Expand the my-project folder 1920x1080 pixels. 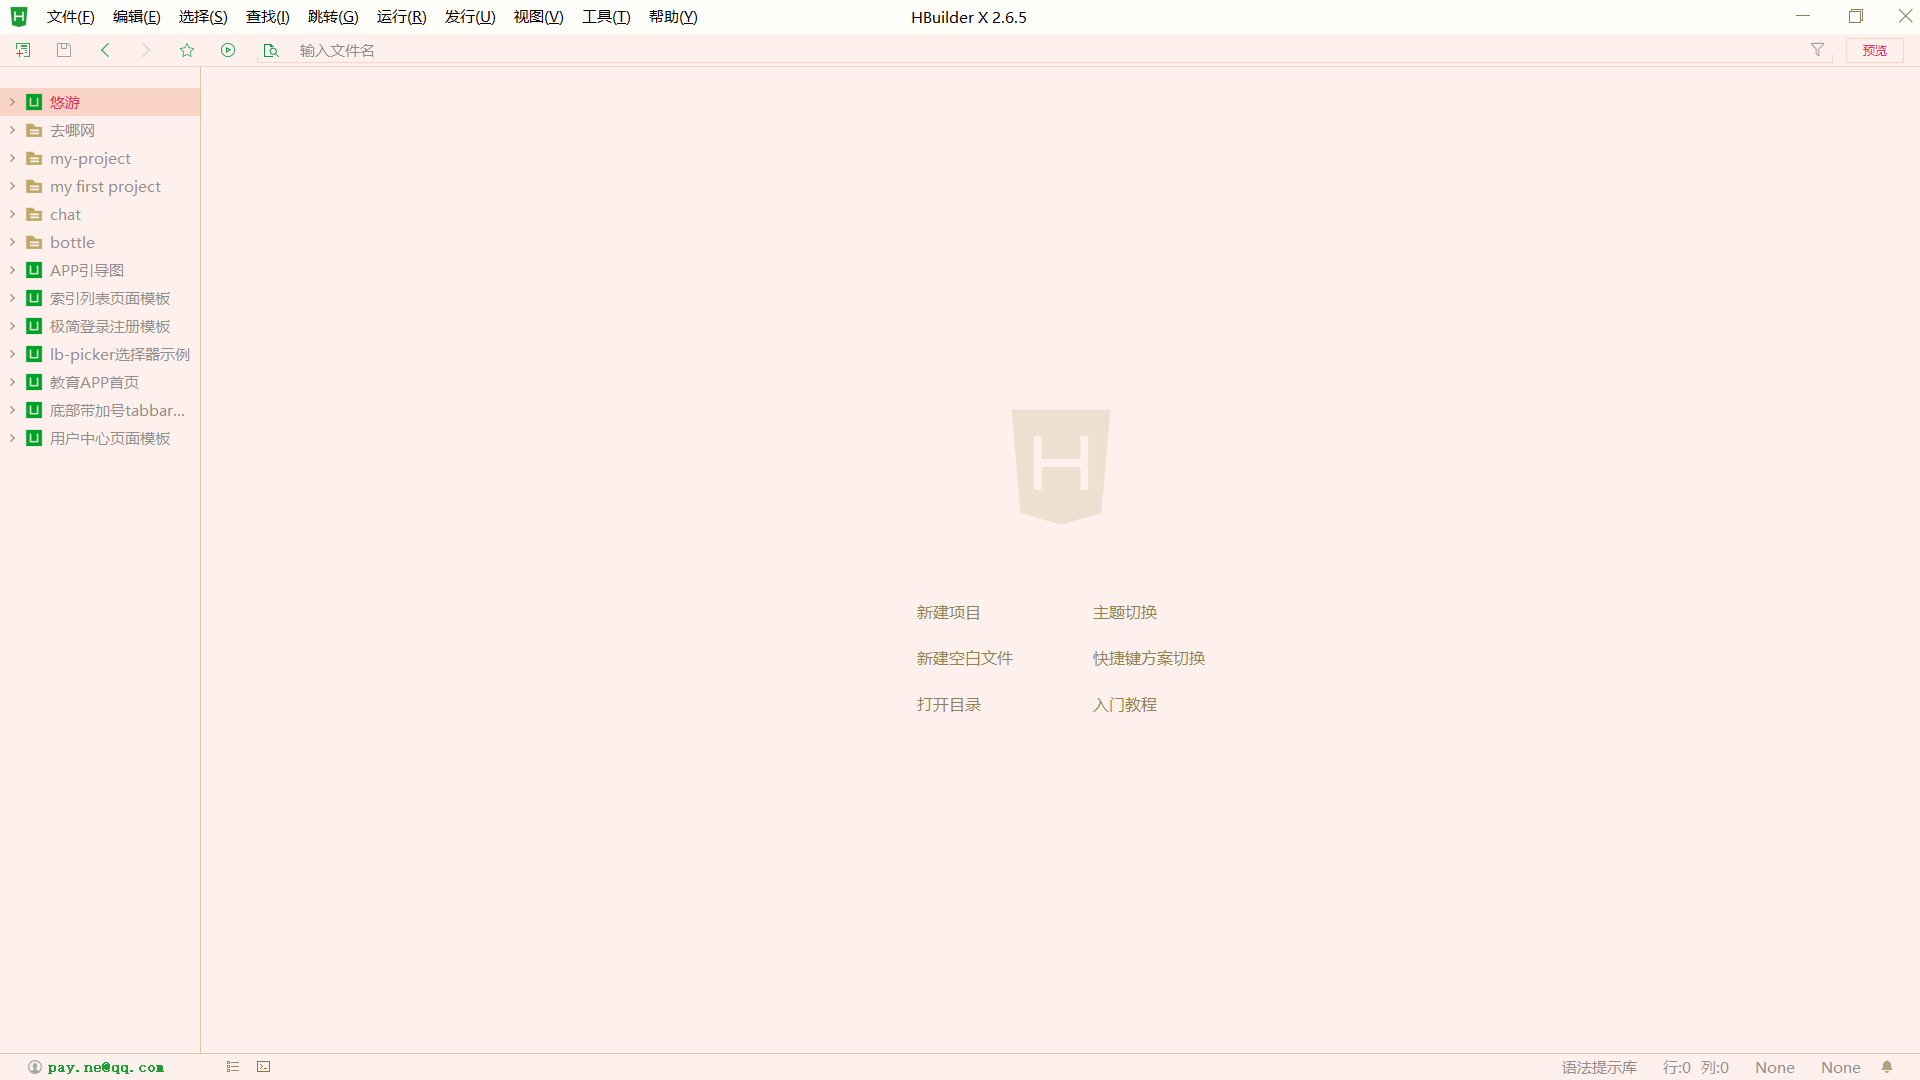point(12,158)
